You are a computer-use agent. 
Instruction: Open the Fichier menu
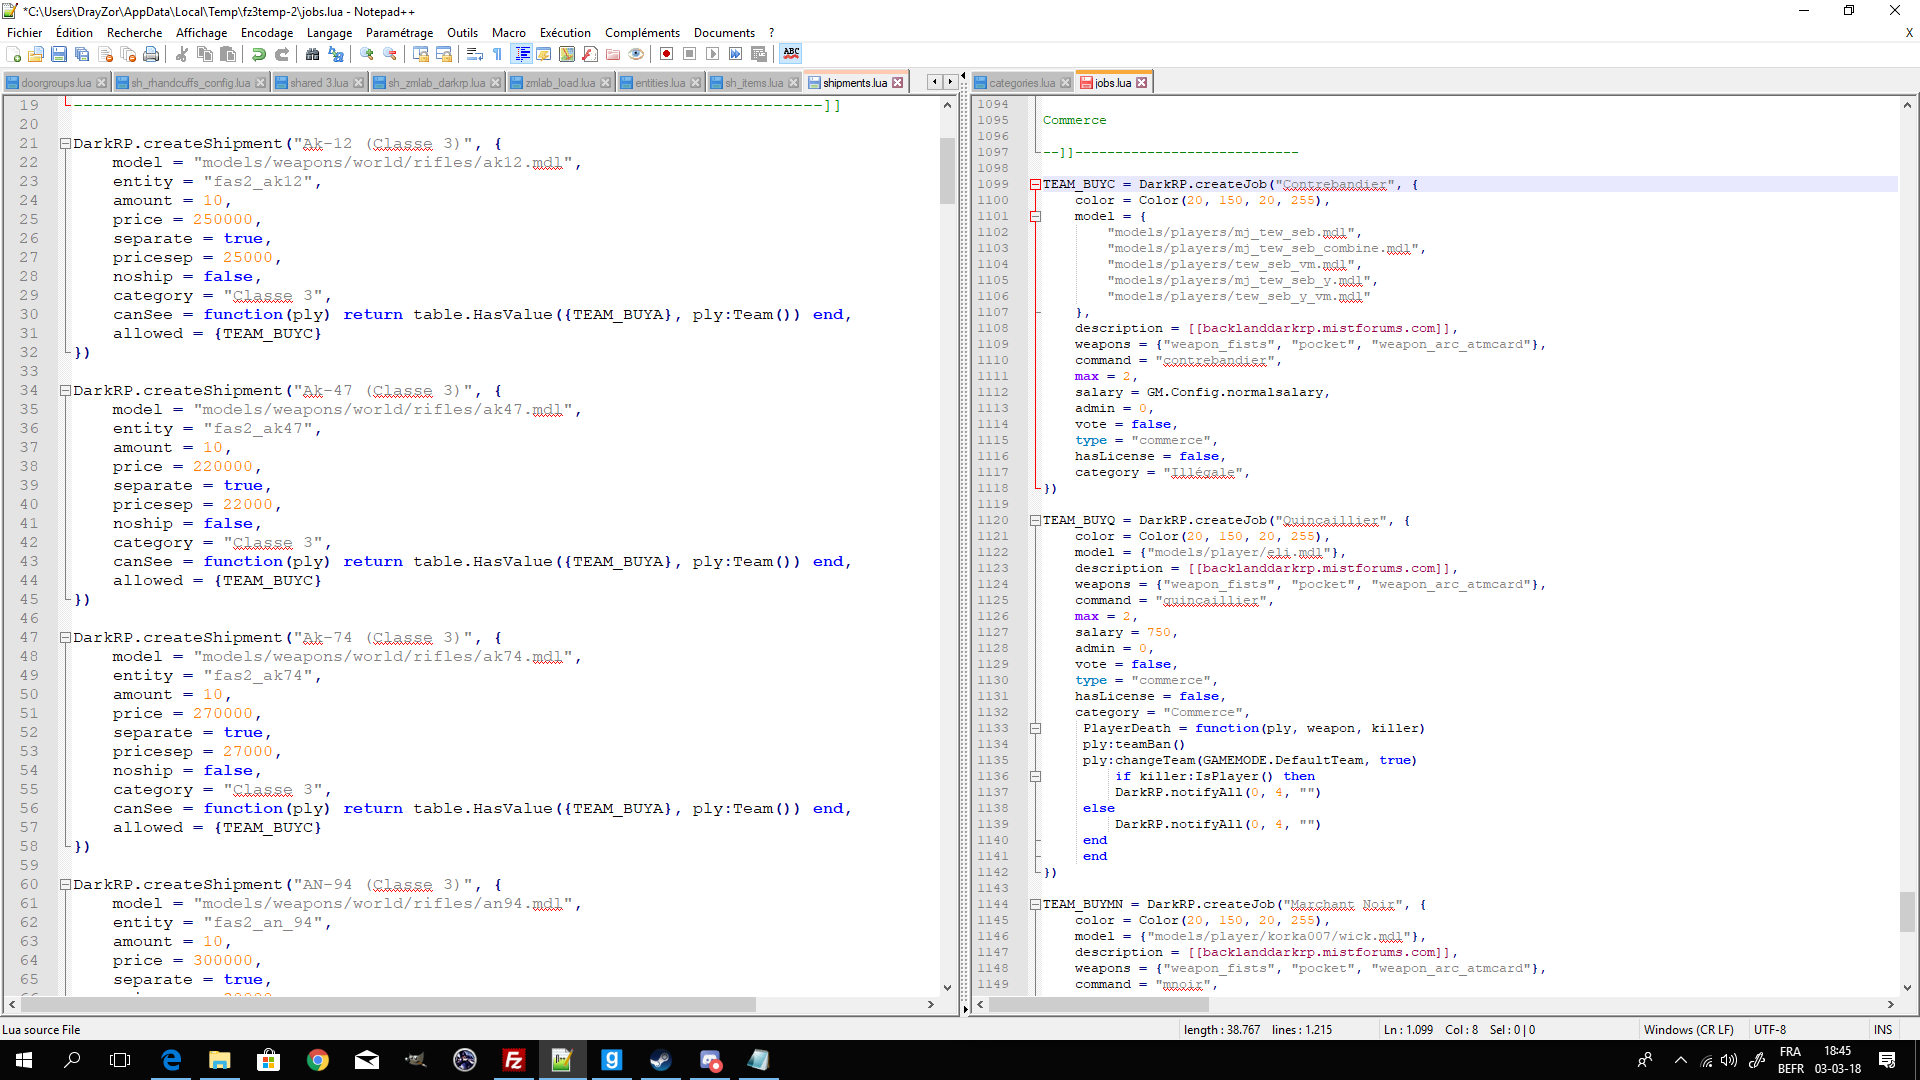24,33
